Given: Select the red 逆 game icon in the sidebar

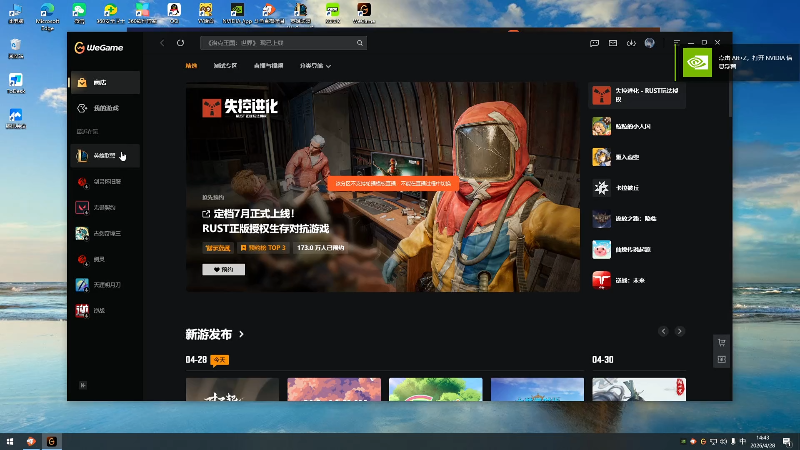Looking at the screenshot, I should (82, 310).
